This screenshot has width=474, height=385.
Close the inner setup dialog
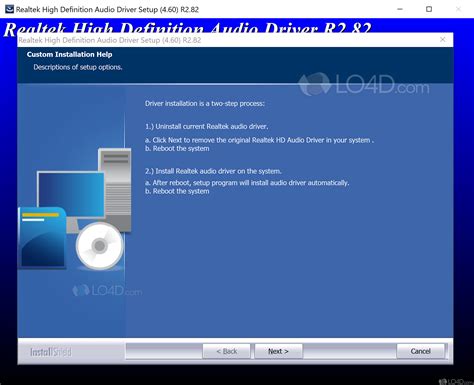[x=442, y=40]
